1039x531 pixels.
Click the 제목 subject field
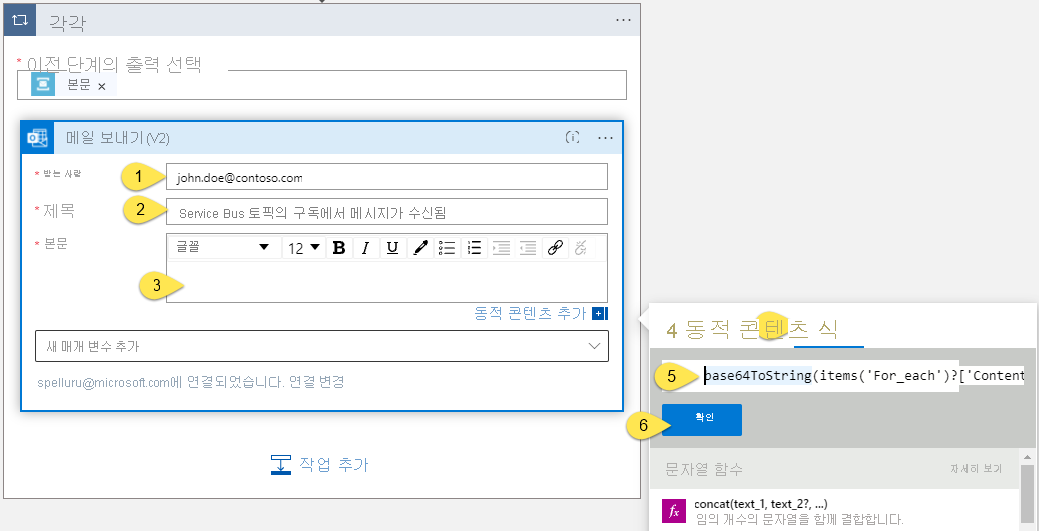coord(387,212)
